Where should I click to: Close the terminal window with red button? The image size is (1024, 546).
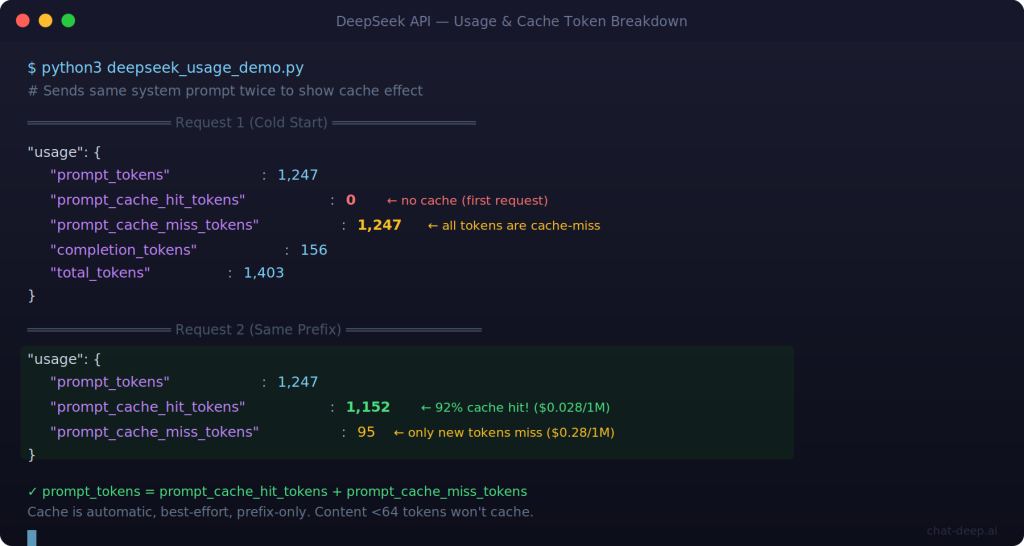[x=23, y=21]
